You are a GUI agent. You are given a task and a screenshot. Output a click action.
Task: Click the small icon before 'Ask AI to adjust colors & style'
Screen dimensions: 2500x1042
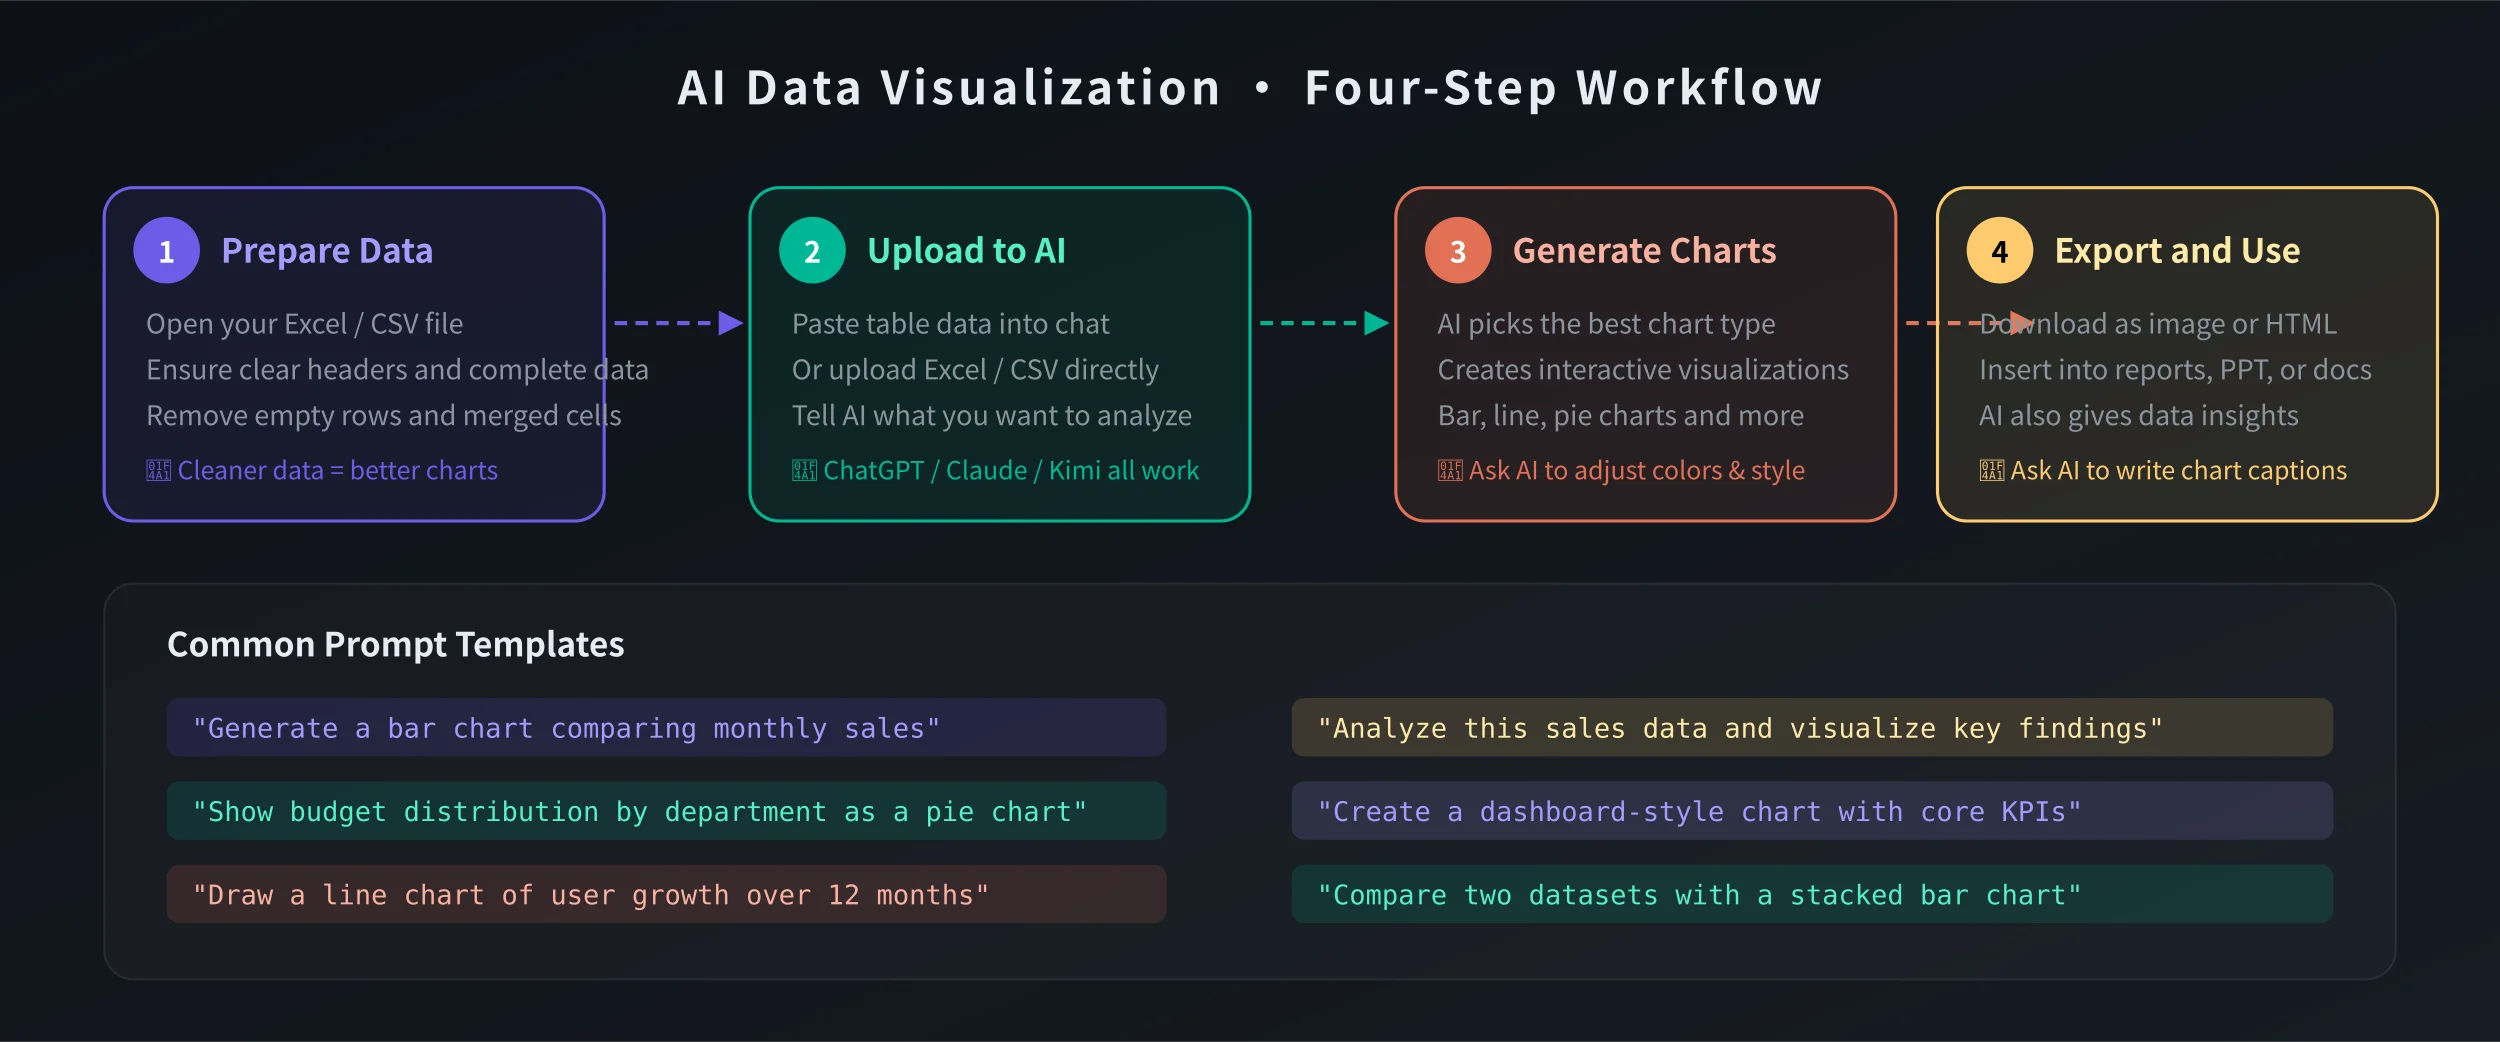pyautogui.click(x=1450, y=470)
